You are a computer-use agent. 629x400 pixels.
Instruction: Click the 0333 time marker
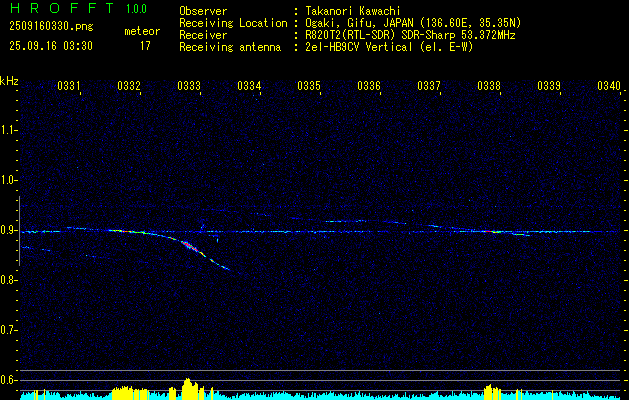(189, 85)
